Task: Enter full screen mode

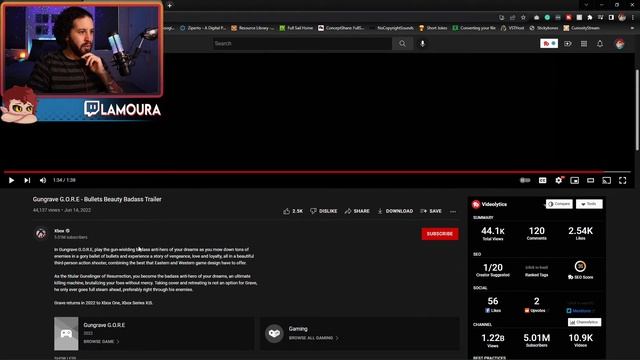Action: (622, 180)
